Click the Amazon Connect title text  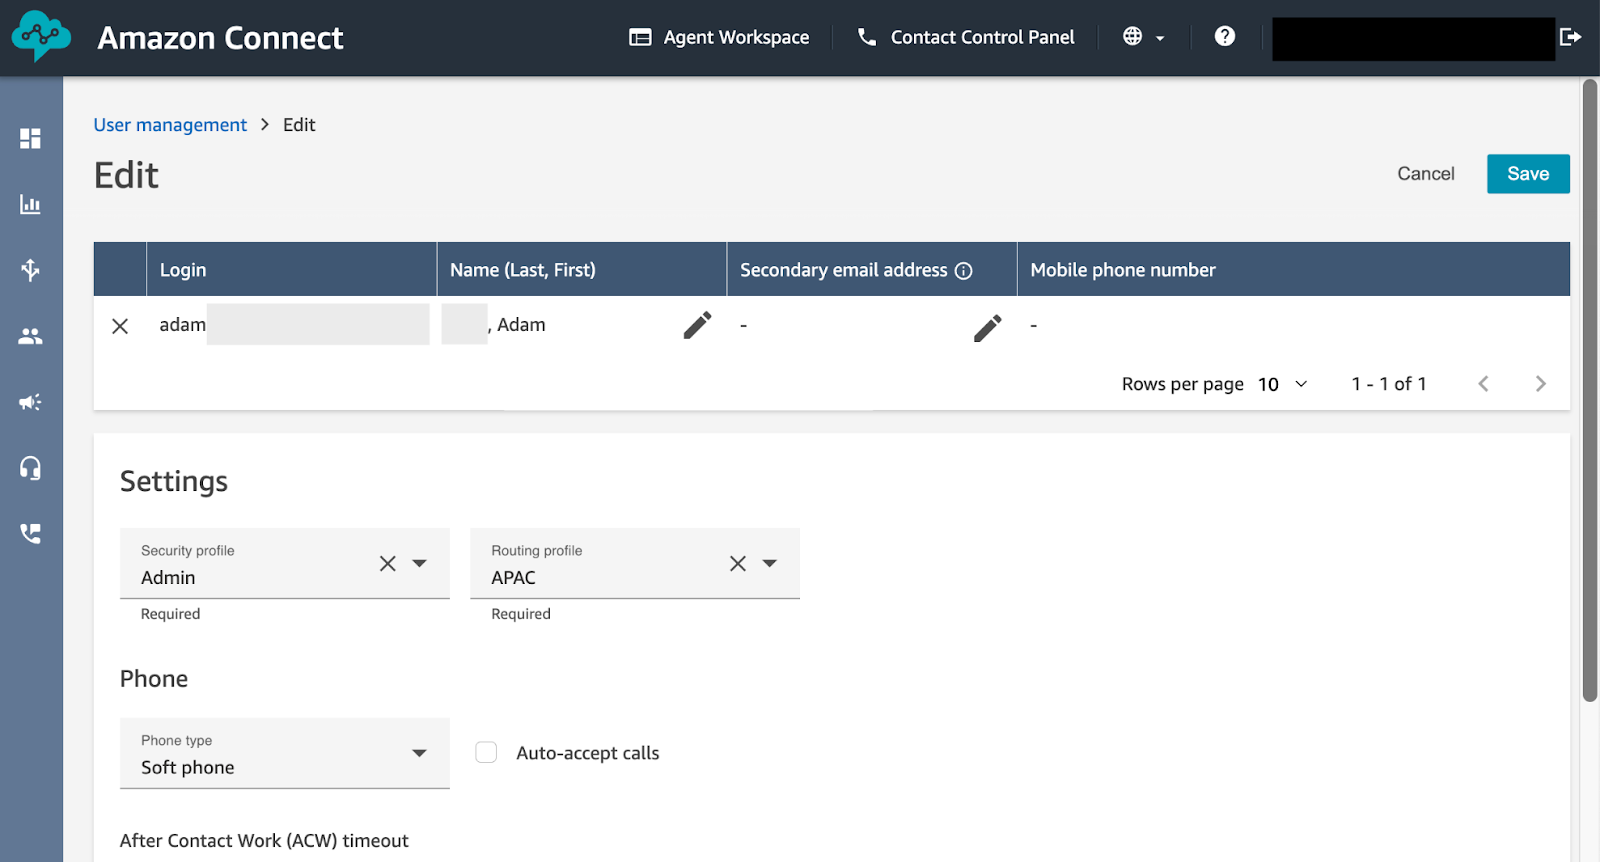point(220,38)
